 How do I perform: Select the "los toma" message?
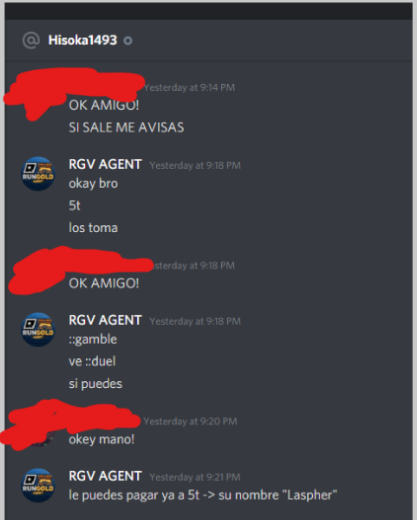[93, 228]
